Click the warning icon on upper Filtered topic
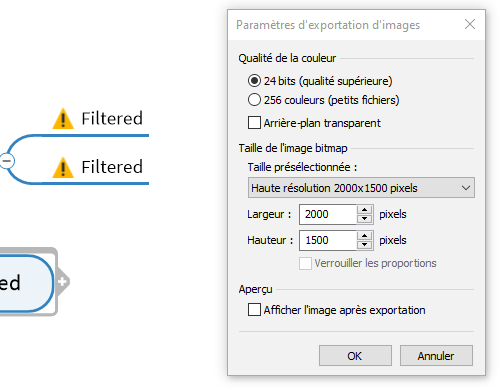 (x=63, y=119)
